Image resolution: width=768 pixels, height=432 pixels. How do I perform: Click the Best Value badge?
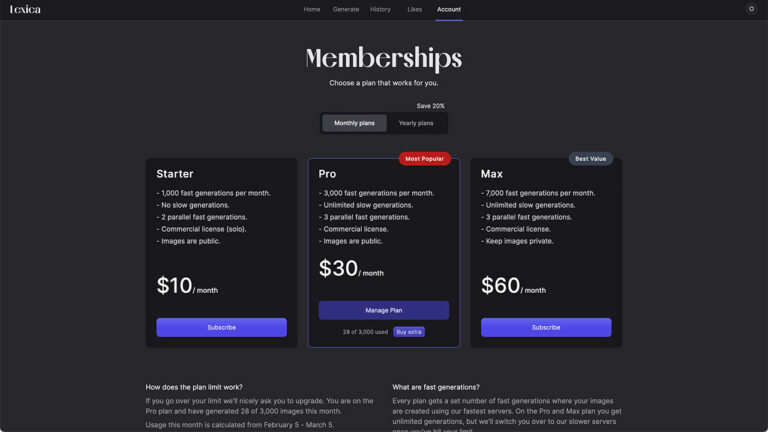pos(590,159)
